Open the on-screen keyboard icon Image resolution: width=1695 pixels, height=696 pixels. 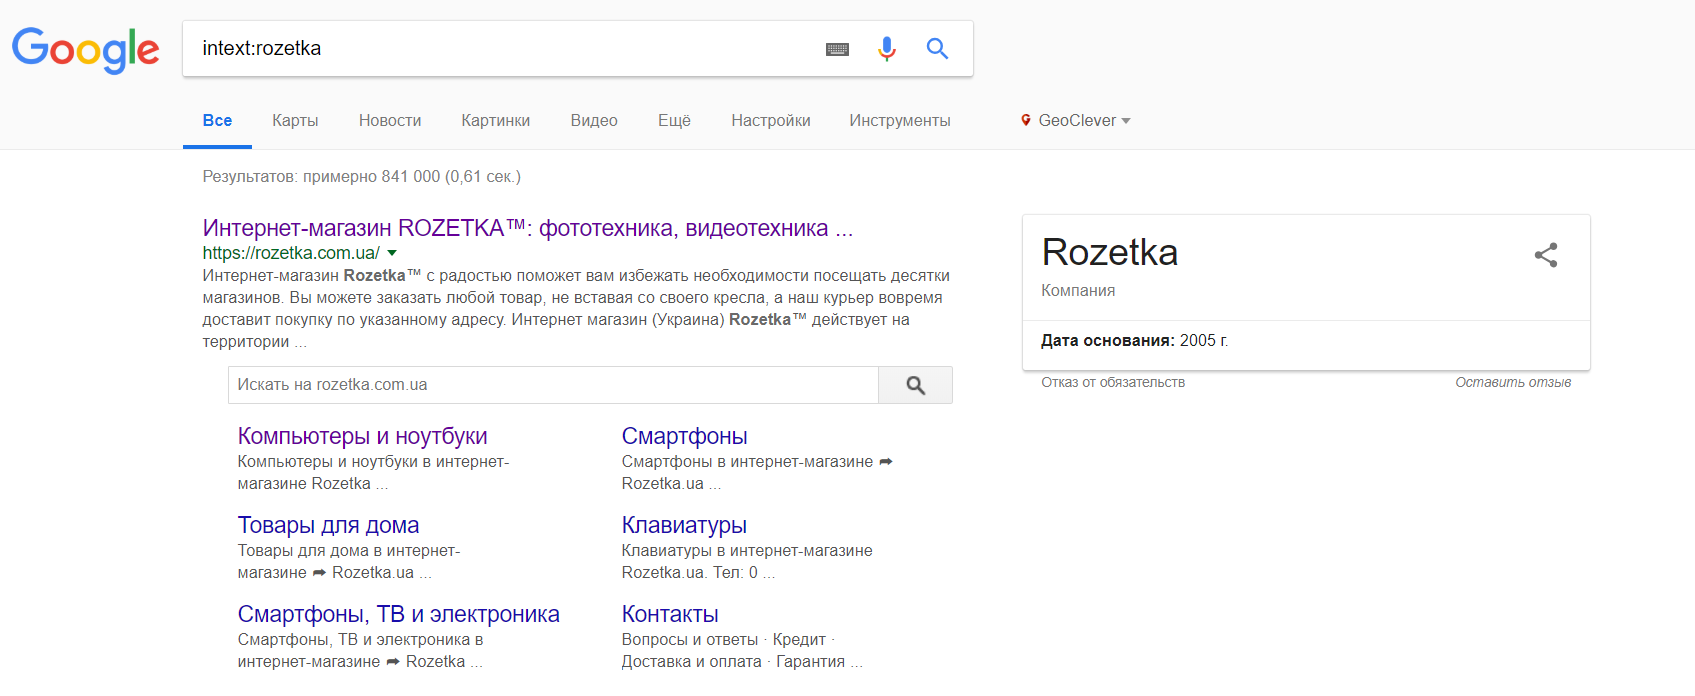pos(837,49)
